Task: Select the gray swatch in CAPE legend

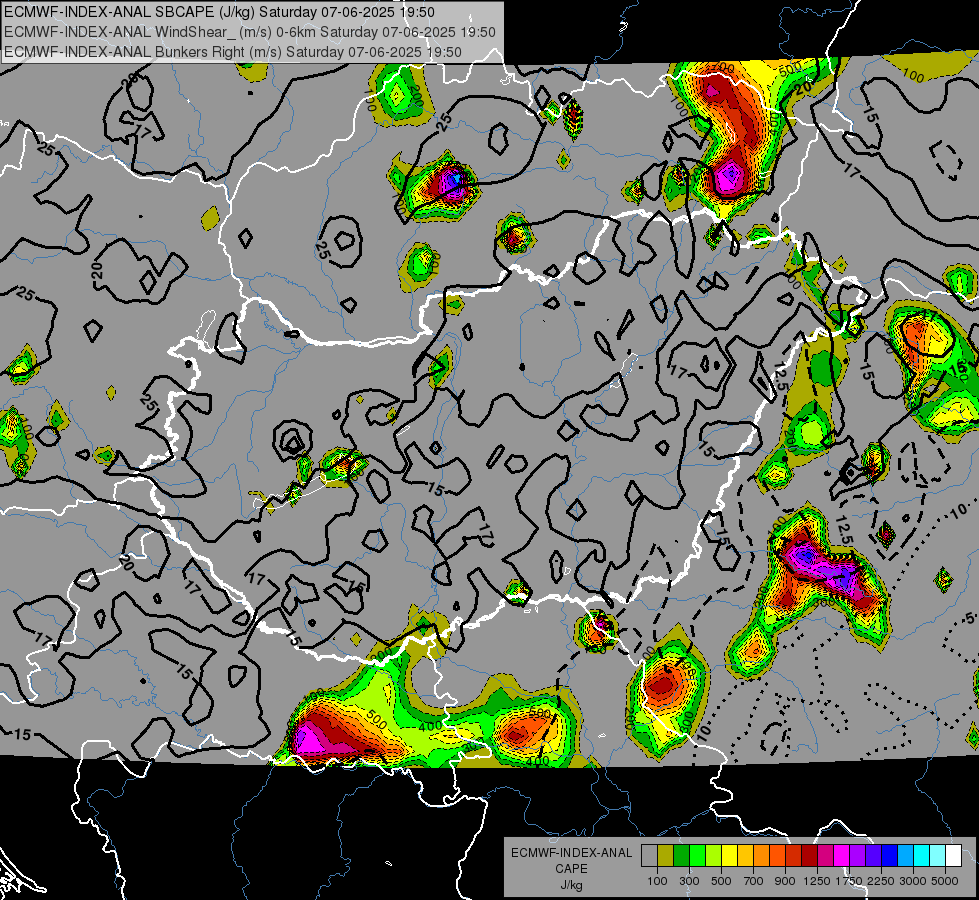Action: pos(649,856)
